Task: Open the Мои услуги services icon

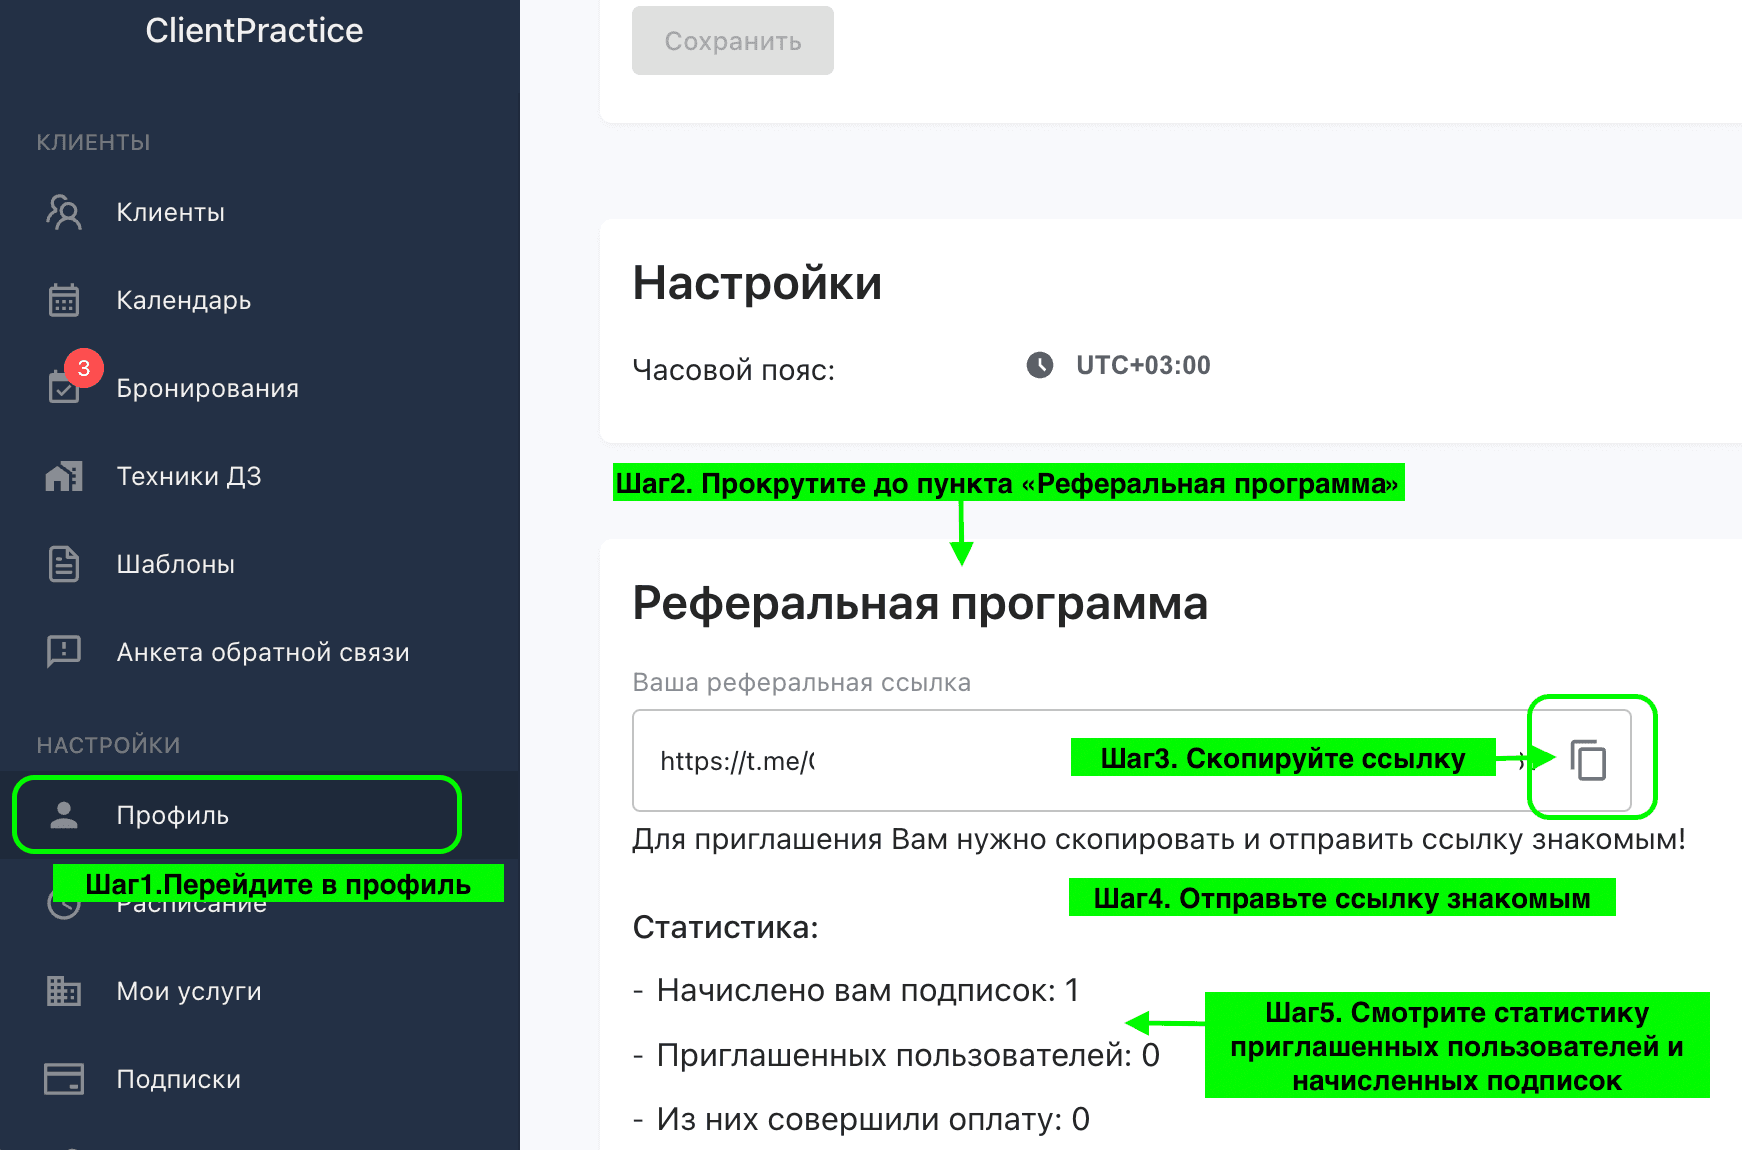Action: (x=63, y=991)
